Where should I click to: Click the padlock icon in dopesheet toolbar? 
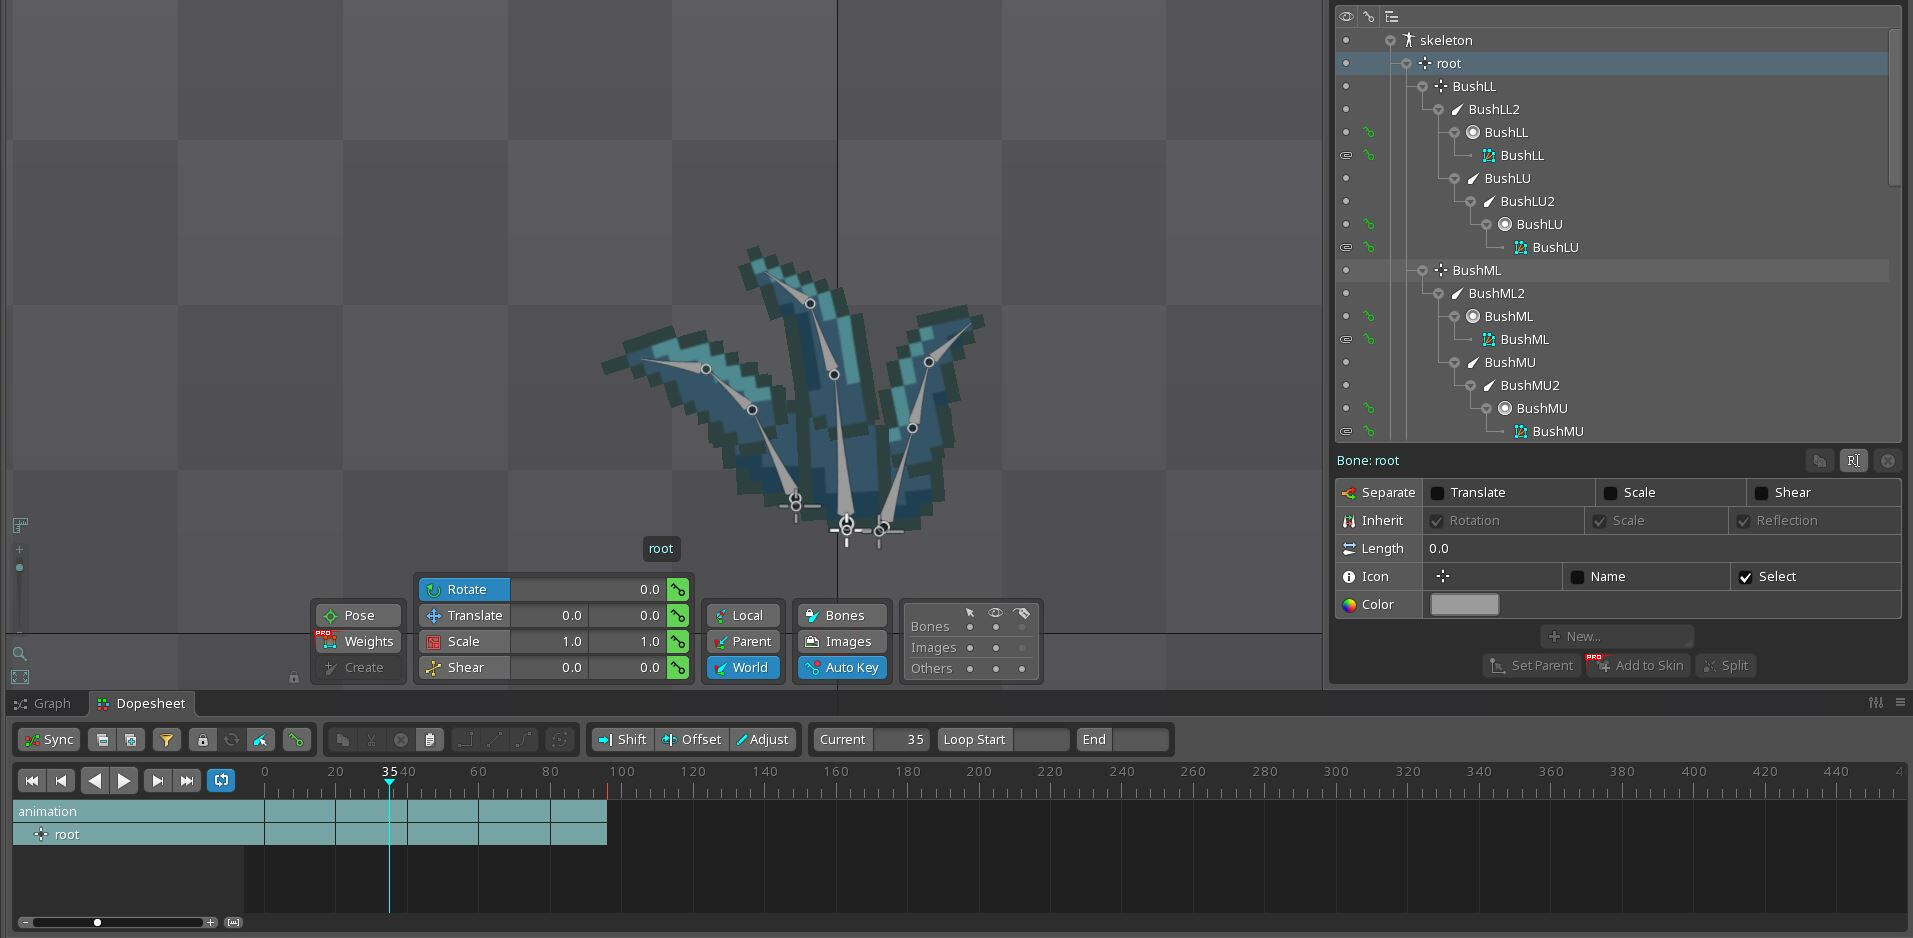[203, 740]
